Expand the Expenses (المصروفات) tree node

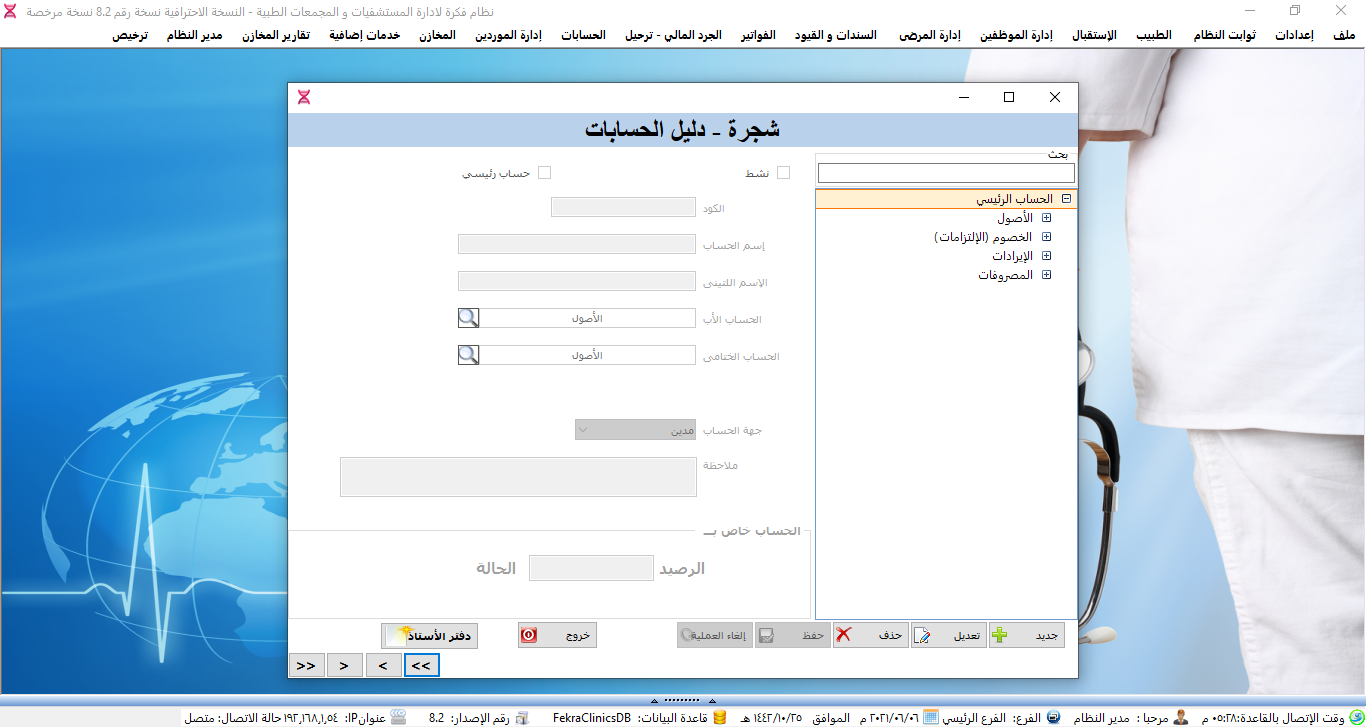[1047, 275]
